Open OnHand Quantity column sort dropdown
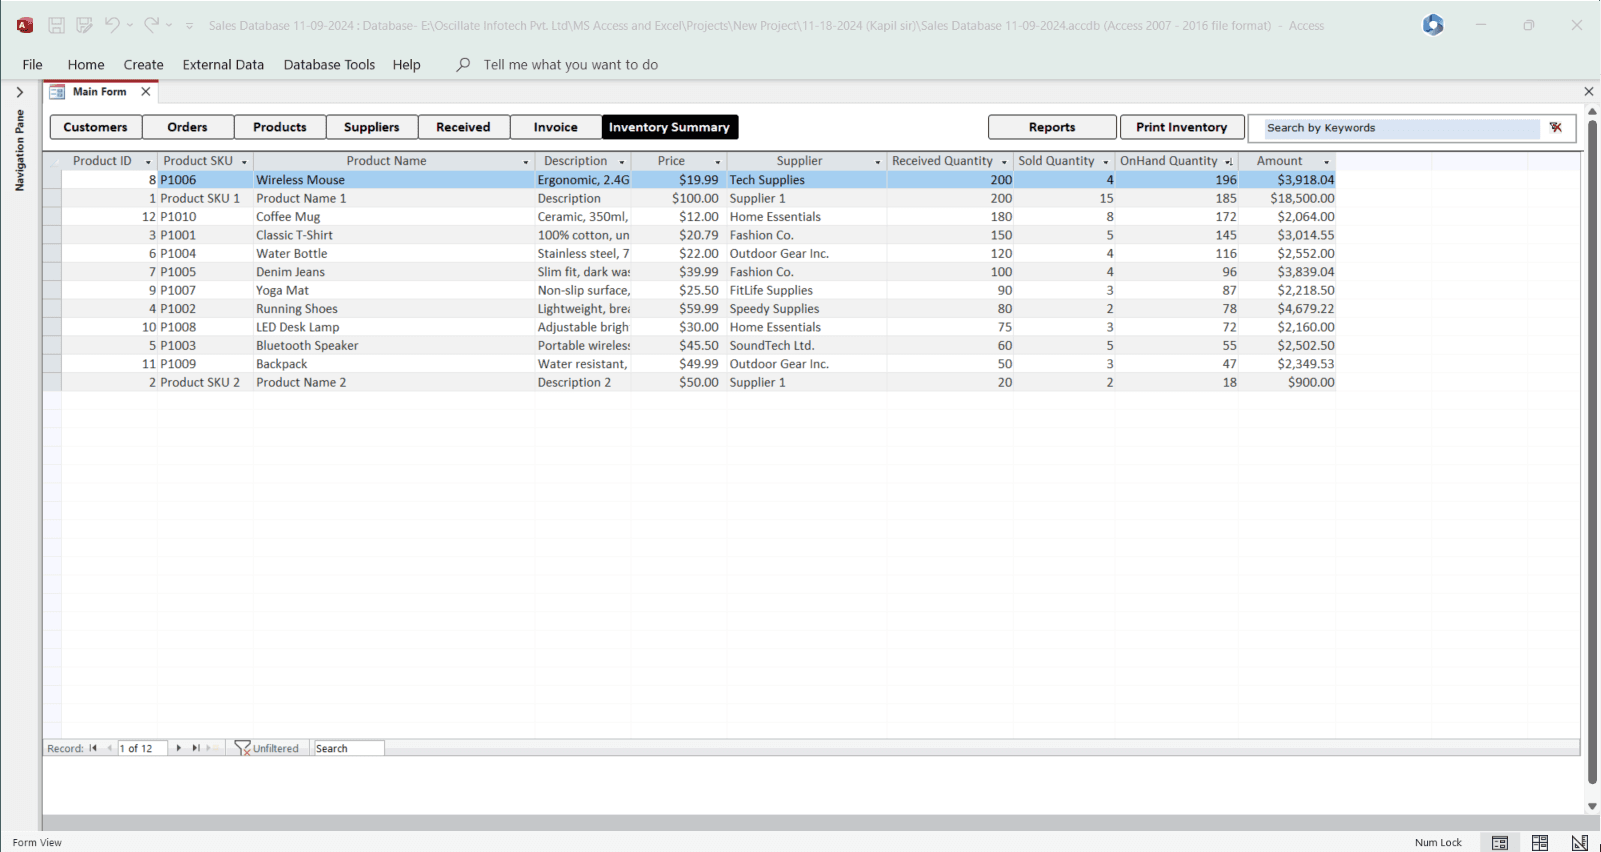 click(x=1229, y=162)
